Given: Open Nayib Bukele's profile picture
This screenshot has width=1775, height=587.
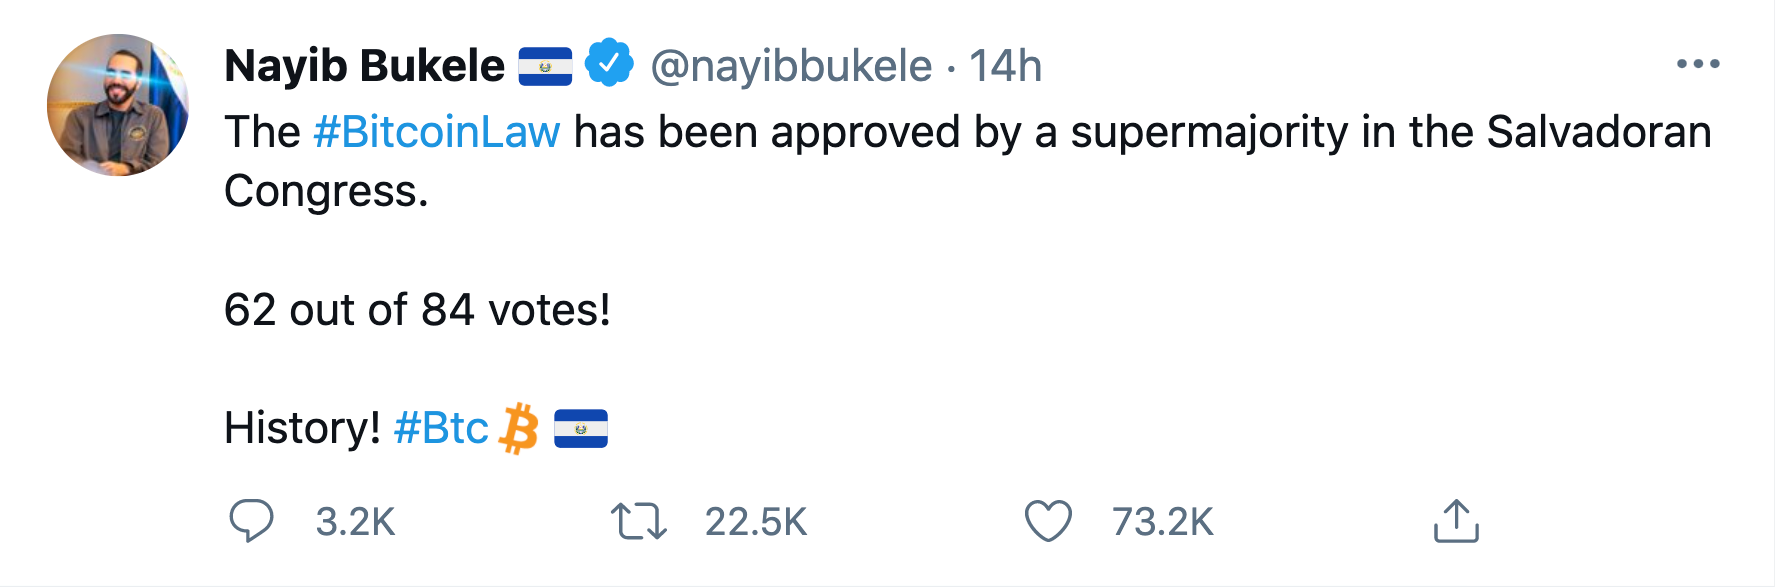Looking at the screenshot, I should (x=118, y=105).
